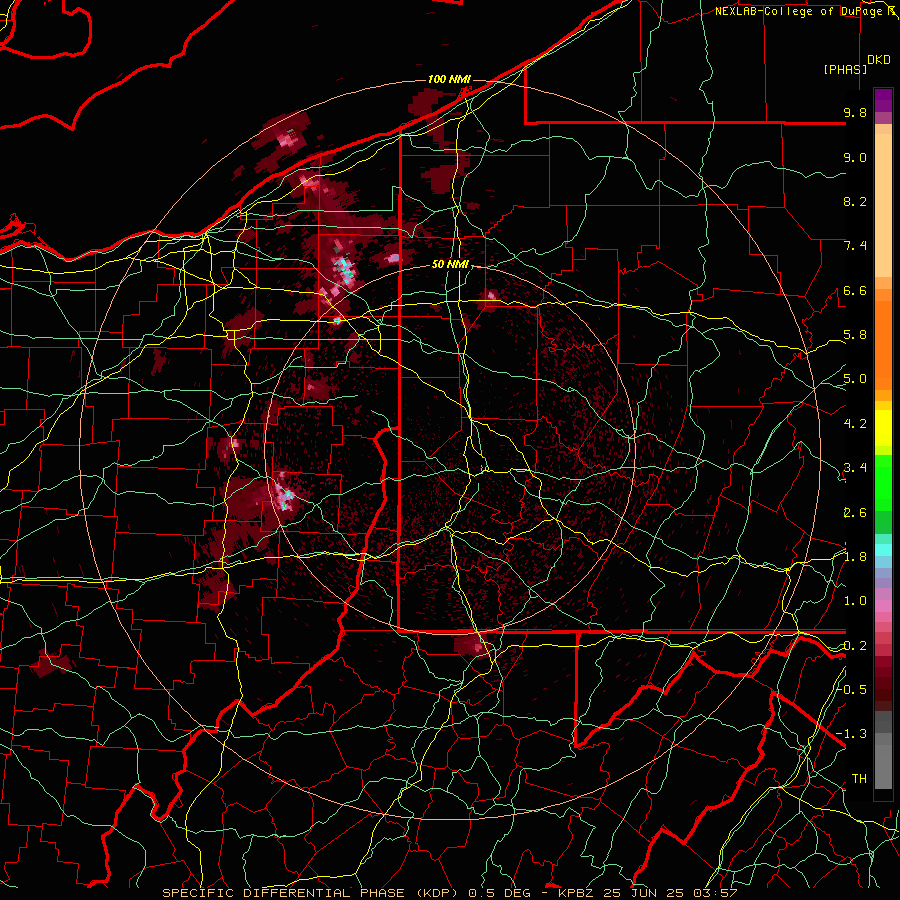Click the "100 NMI" range ring label

pyautogui.click(x=449, y=79)
